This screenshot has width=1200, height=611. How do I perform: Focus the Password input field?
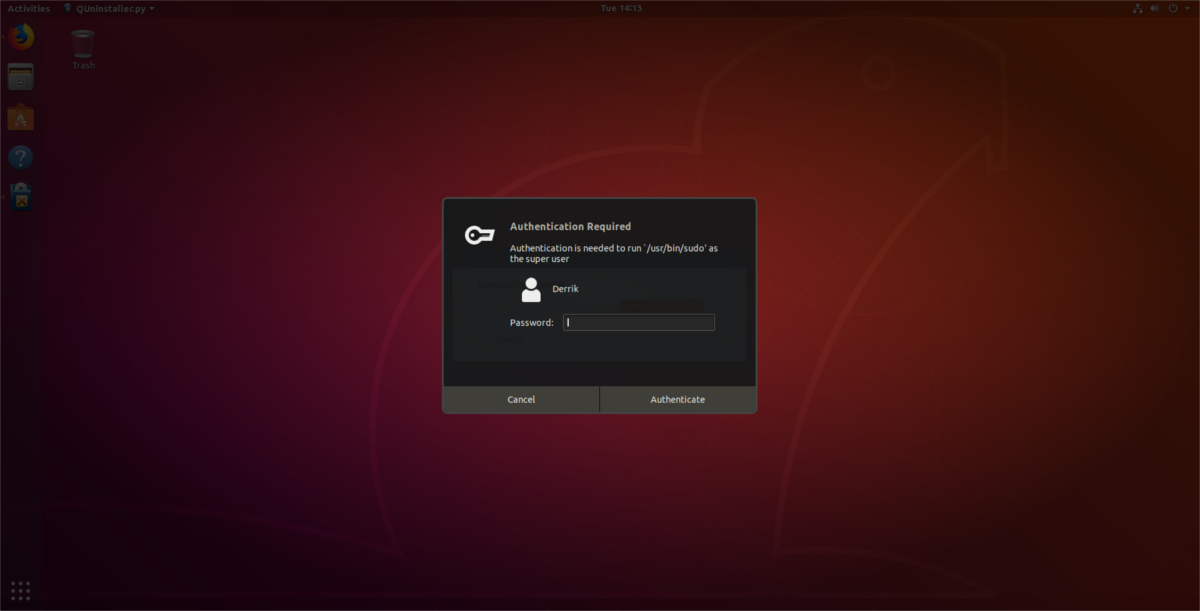pyautogui.click(x=639, y=322)
